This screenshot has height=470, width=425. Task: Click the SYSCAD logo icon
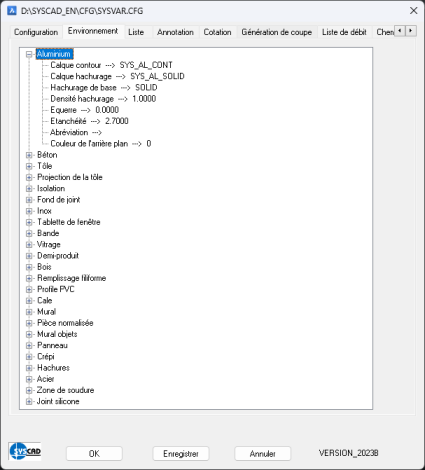[x=25, y=451]
